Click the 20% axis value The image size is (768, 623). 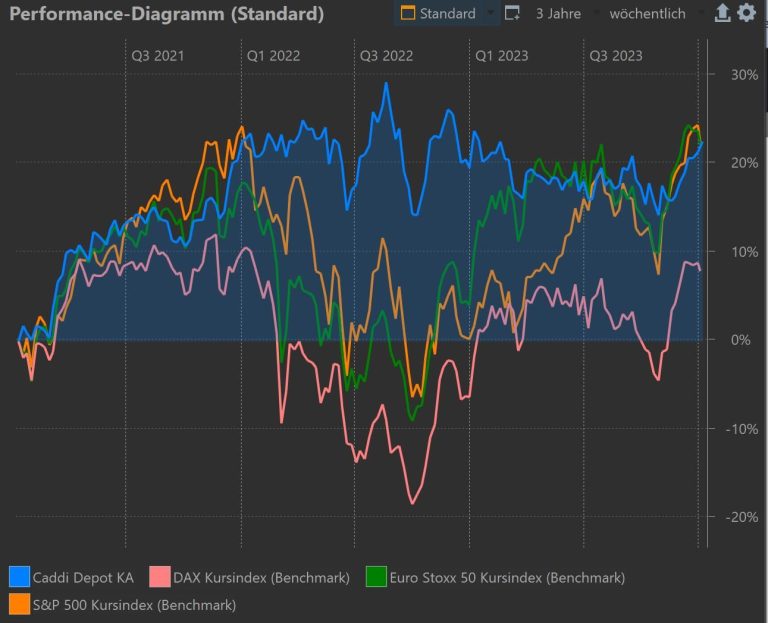[744, 163]
